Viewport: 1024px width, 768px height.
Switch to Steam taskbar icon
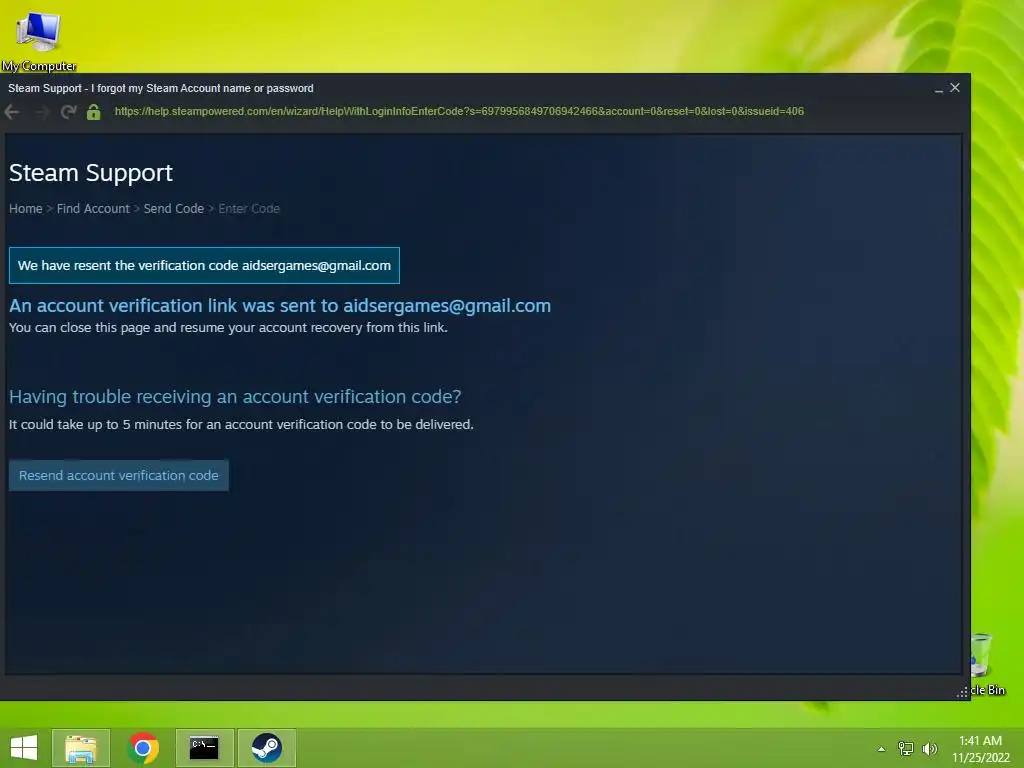266,748
